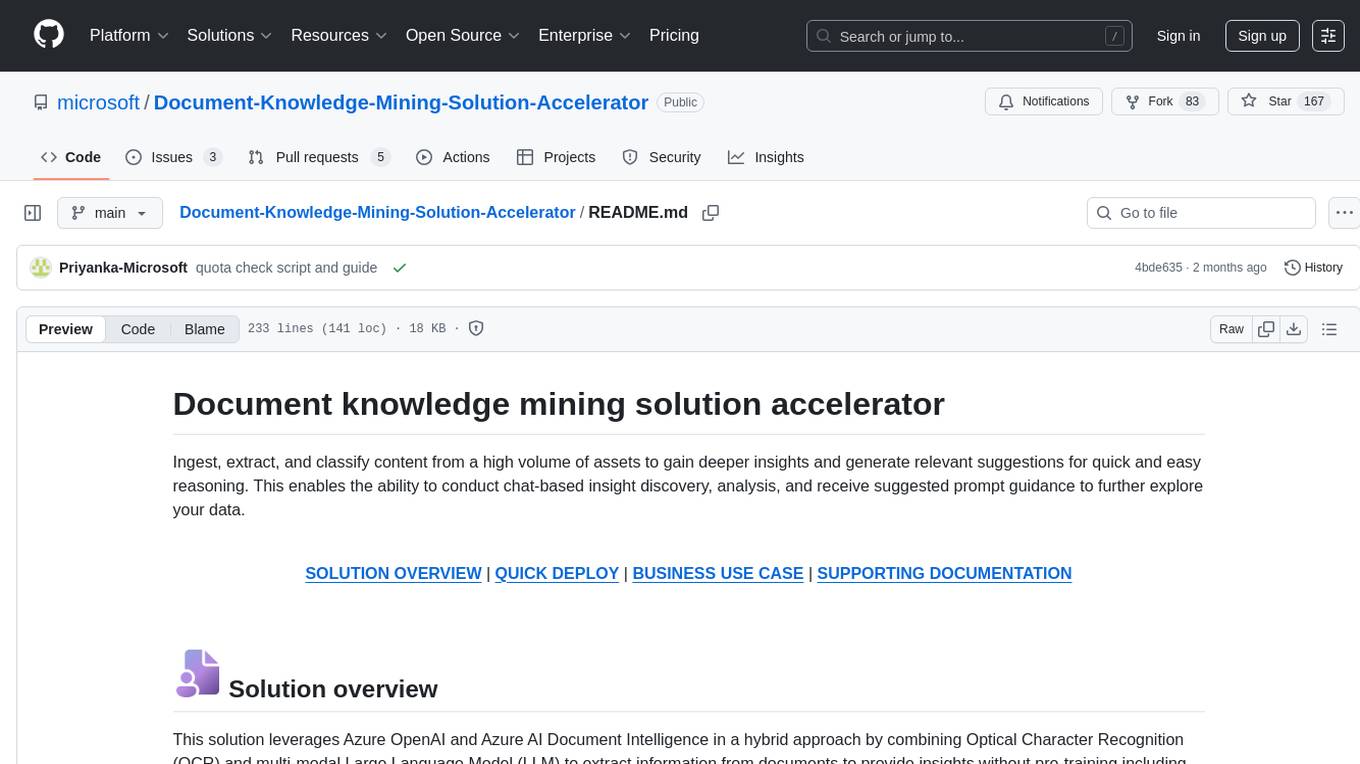Open the Pull requests tab
The height and width of the screenshot is (764, 1360).
(319, 157)
